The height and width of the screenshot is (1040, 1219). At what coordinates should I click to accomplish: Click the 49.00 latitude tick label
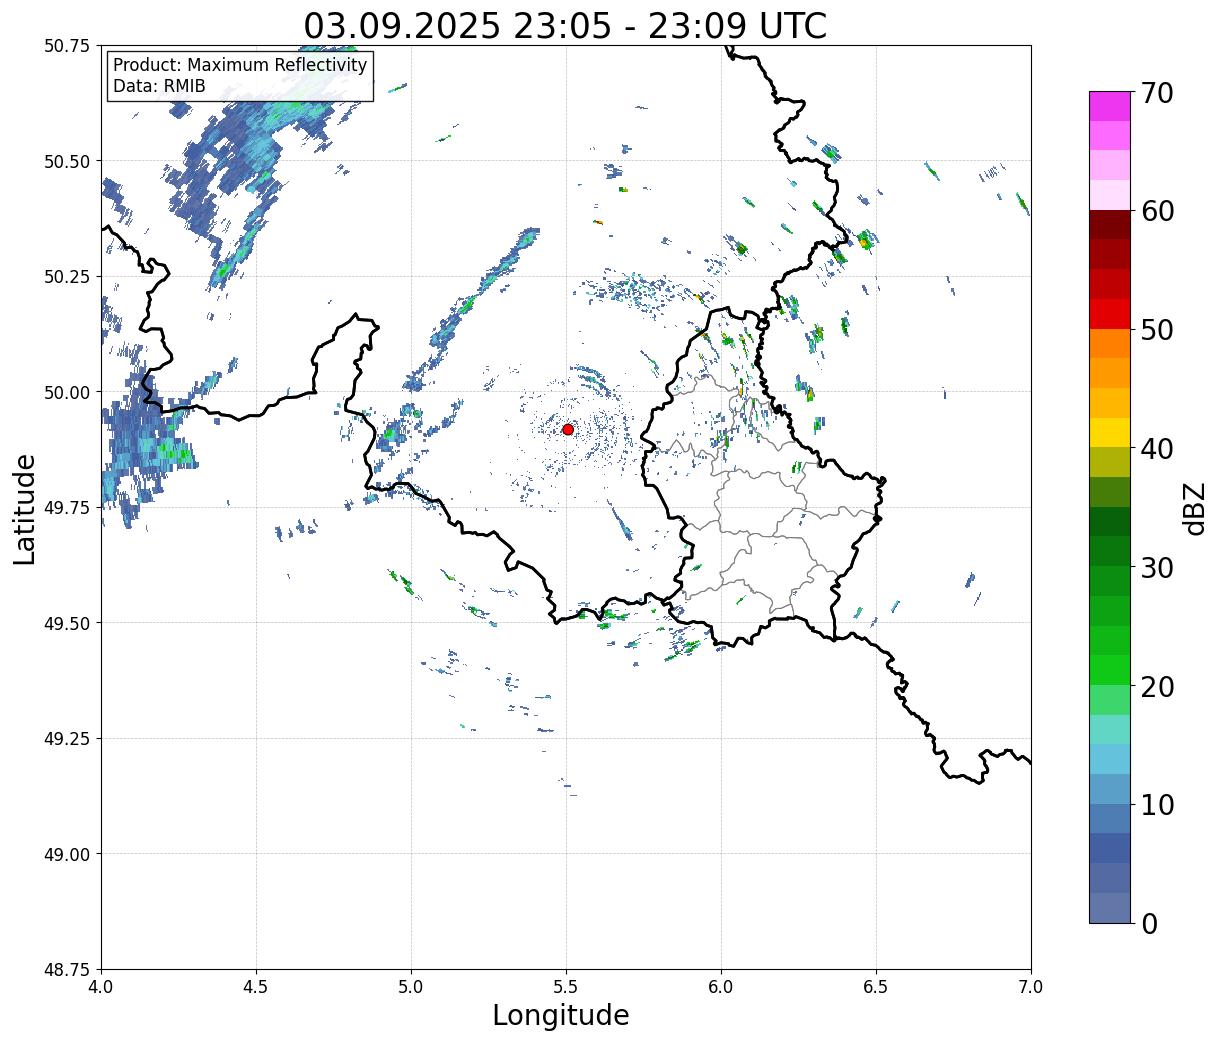point(68,854)
